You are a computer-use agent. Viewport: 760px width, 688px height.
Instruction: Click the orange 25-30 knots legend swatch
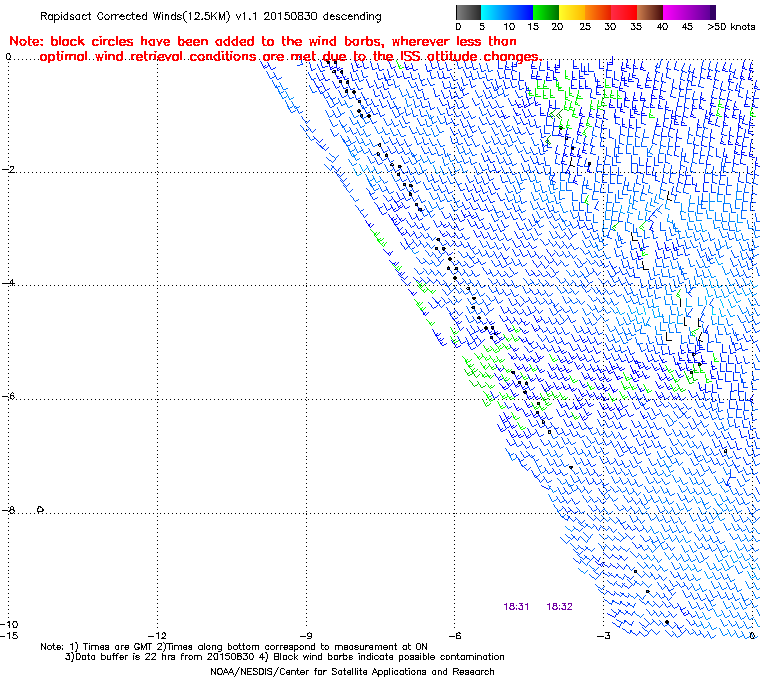tap(598, 12)
